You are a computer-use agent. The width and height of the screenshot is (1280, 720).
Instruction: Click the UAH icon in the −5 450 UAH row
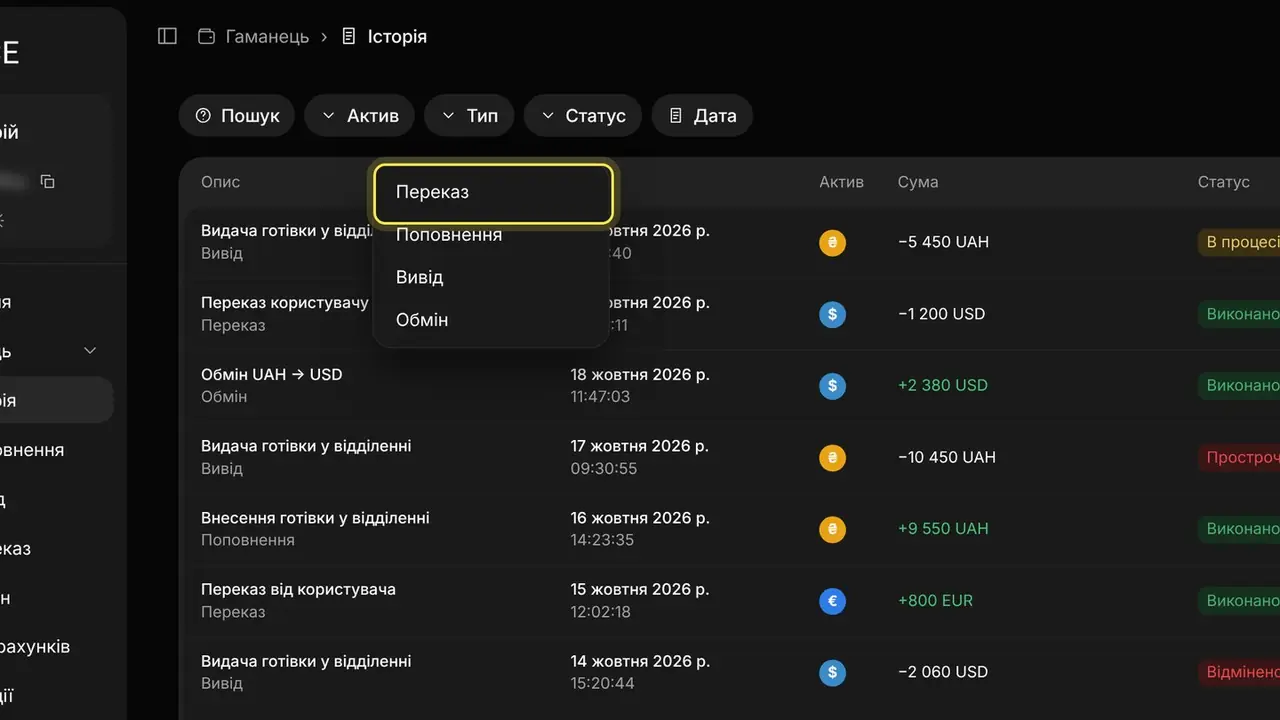(x=832, y=242)
